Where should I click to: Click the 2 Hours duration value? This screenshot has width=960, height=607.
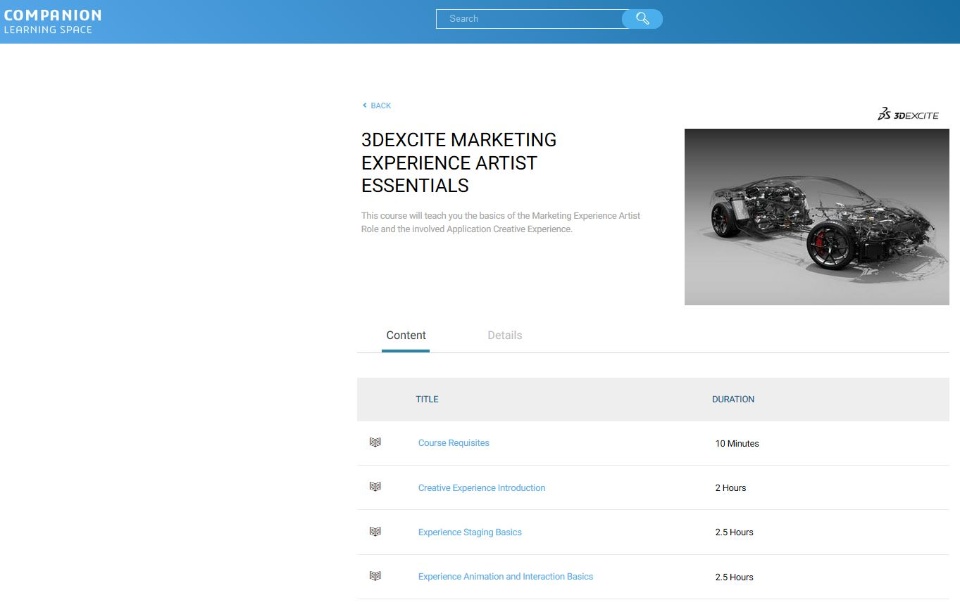(x=730, y=488)
